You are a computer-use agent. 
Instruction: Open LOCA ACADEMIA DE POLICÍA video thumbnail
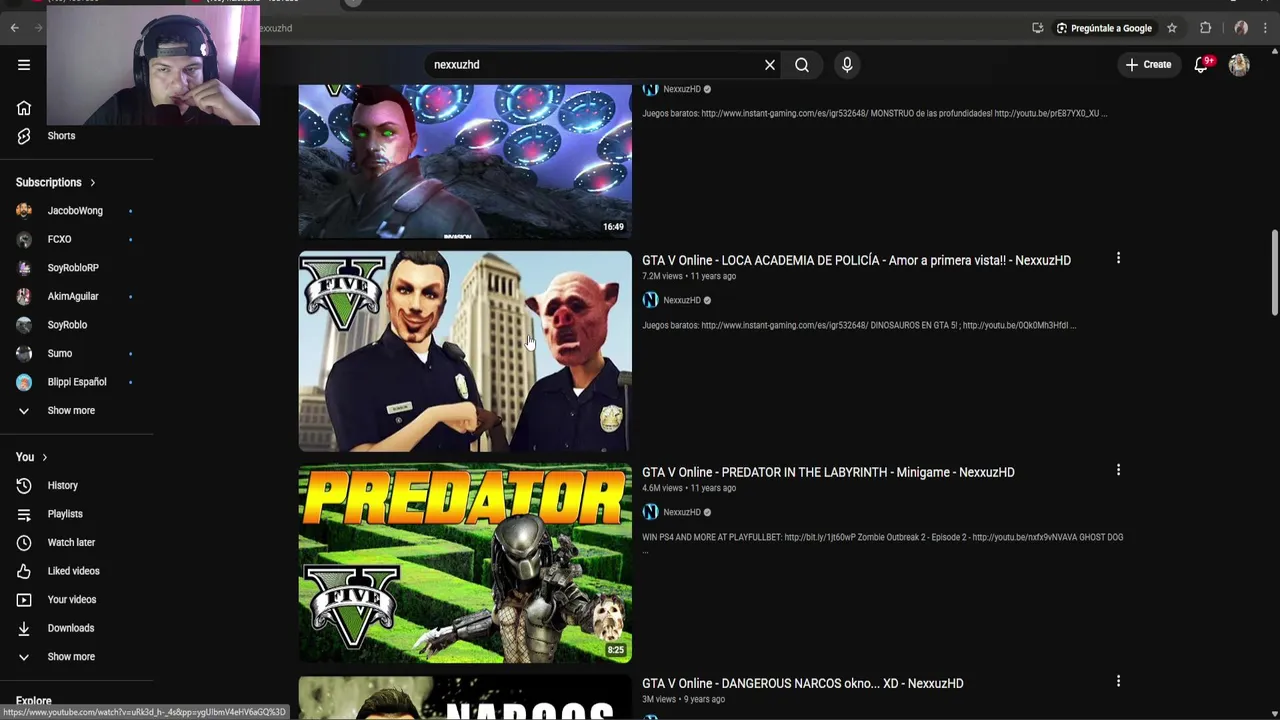click(465, 351)
